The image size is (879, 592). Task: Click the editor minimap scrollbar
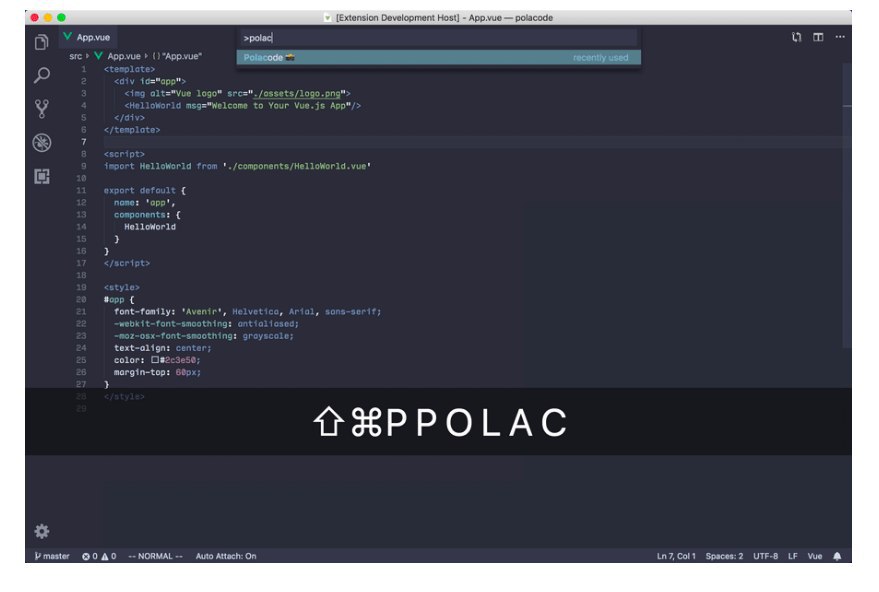coord(846,205)
